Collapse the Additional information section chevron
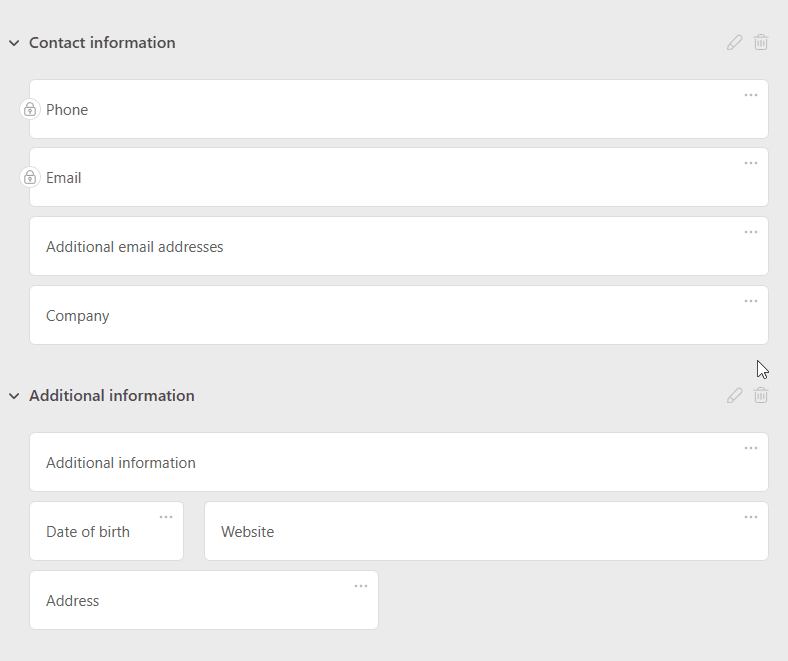The width and height of the screenshot is (788, 661). pyautogui.click(x=14, y=396)
